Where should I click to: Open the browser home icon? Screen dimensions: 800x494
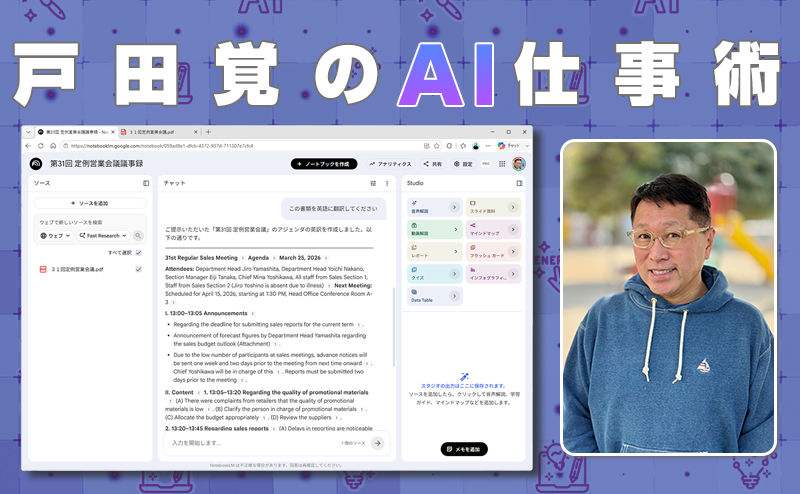(x=53, y=146)
